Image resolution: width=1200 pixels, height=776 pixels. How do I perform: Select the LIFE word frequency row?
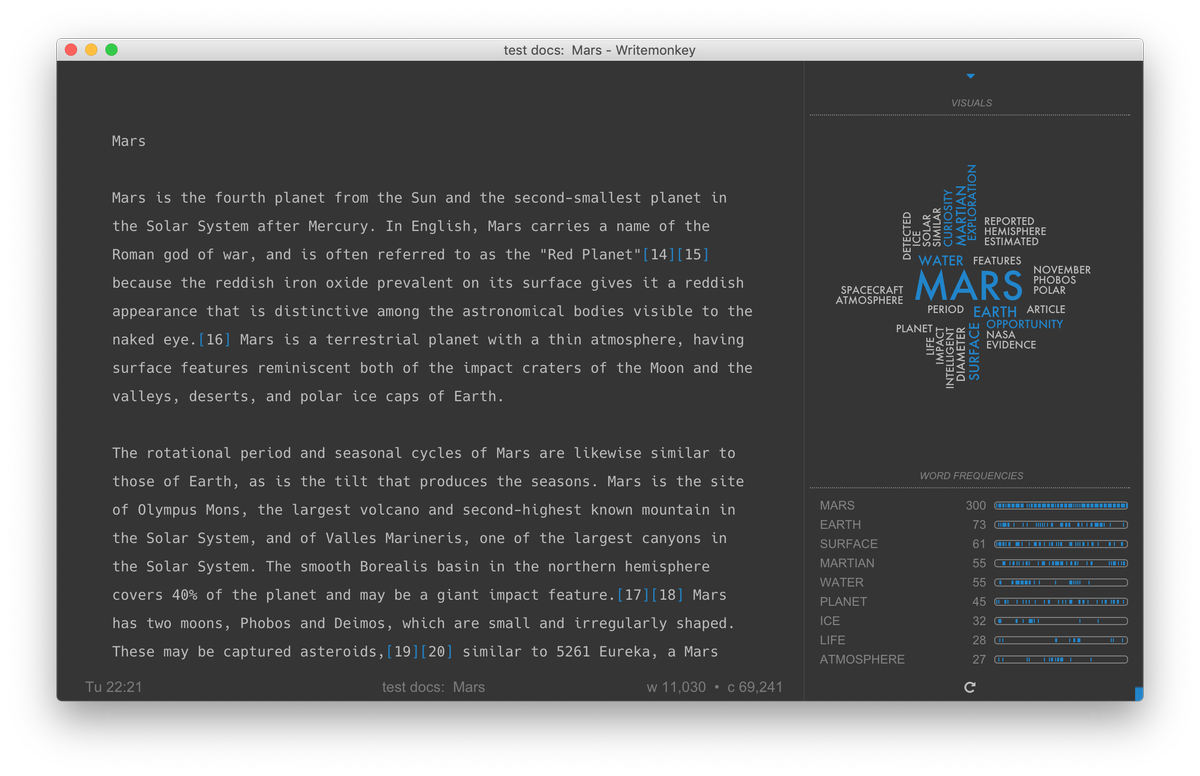click(973, 640)
